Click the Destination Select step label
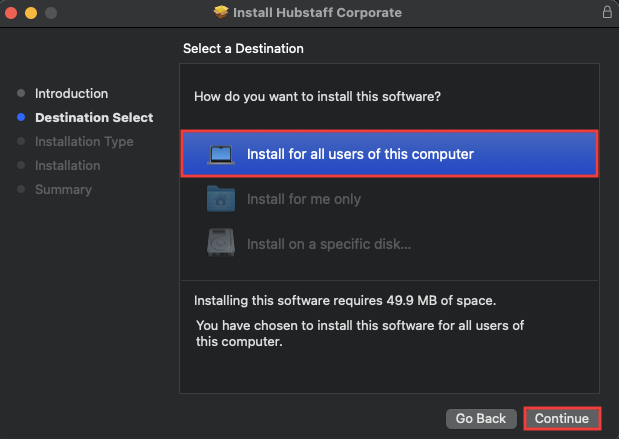This screenshot has height=439, width=619. 94,118
